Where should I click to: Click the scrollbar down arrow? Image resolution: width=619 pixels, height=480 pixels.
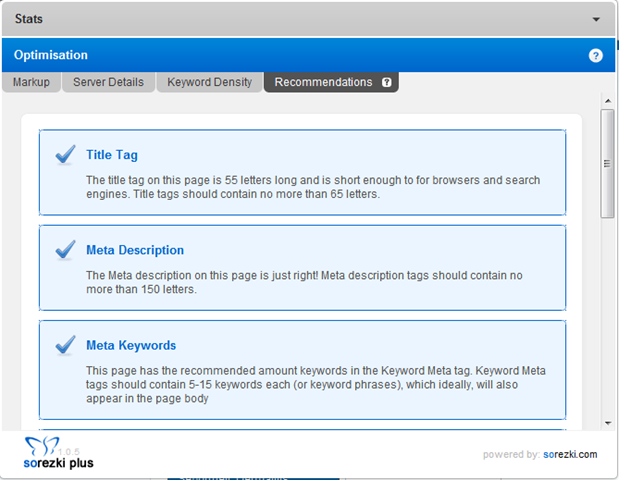click(x=607, y=424)
